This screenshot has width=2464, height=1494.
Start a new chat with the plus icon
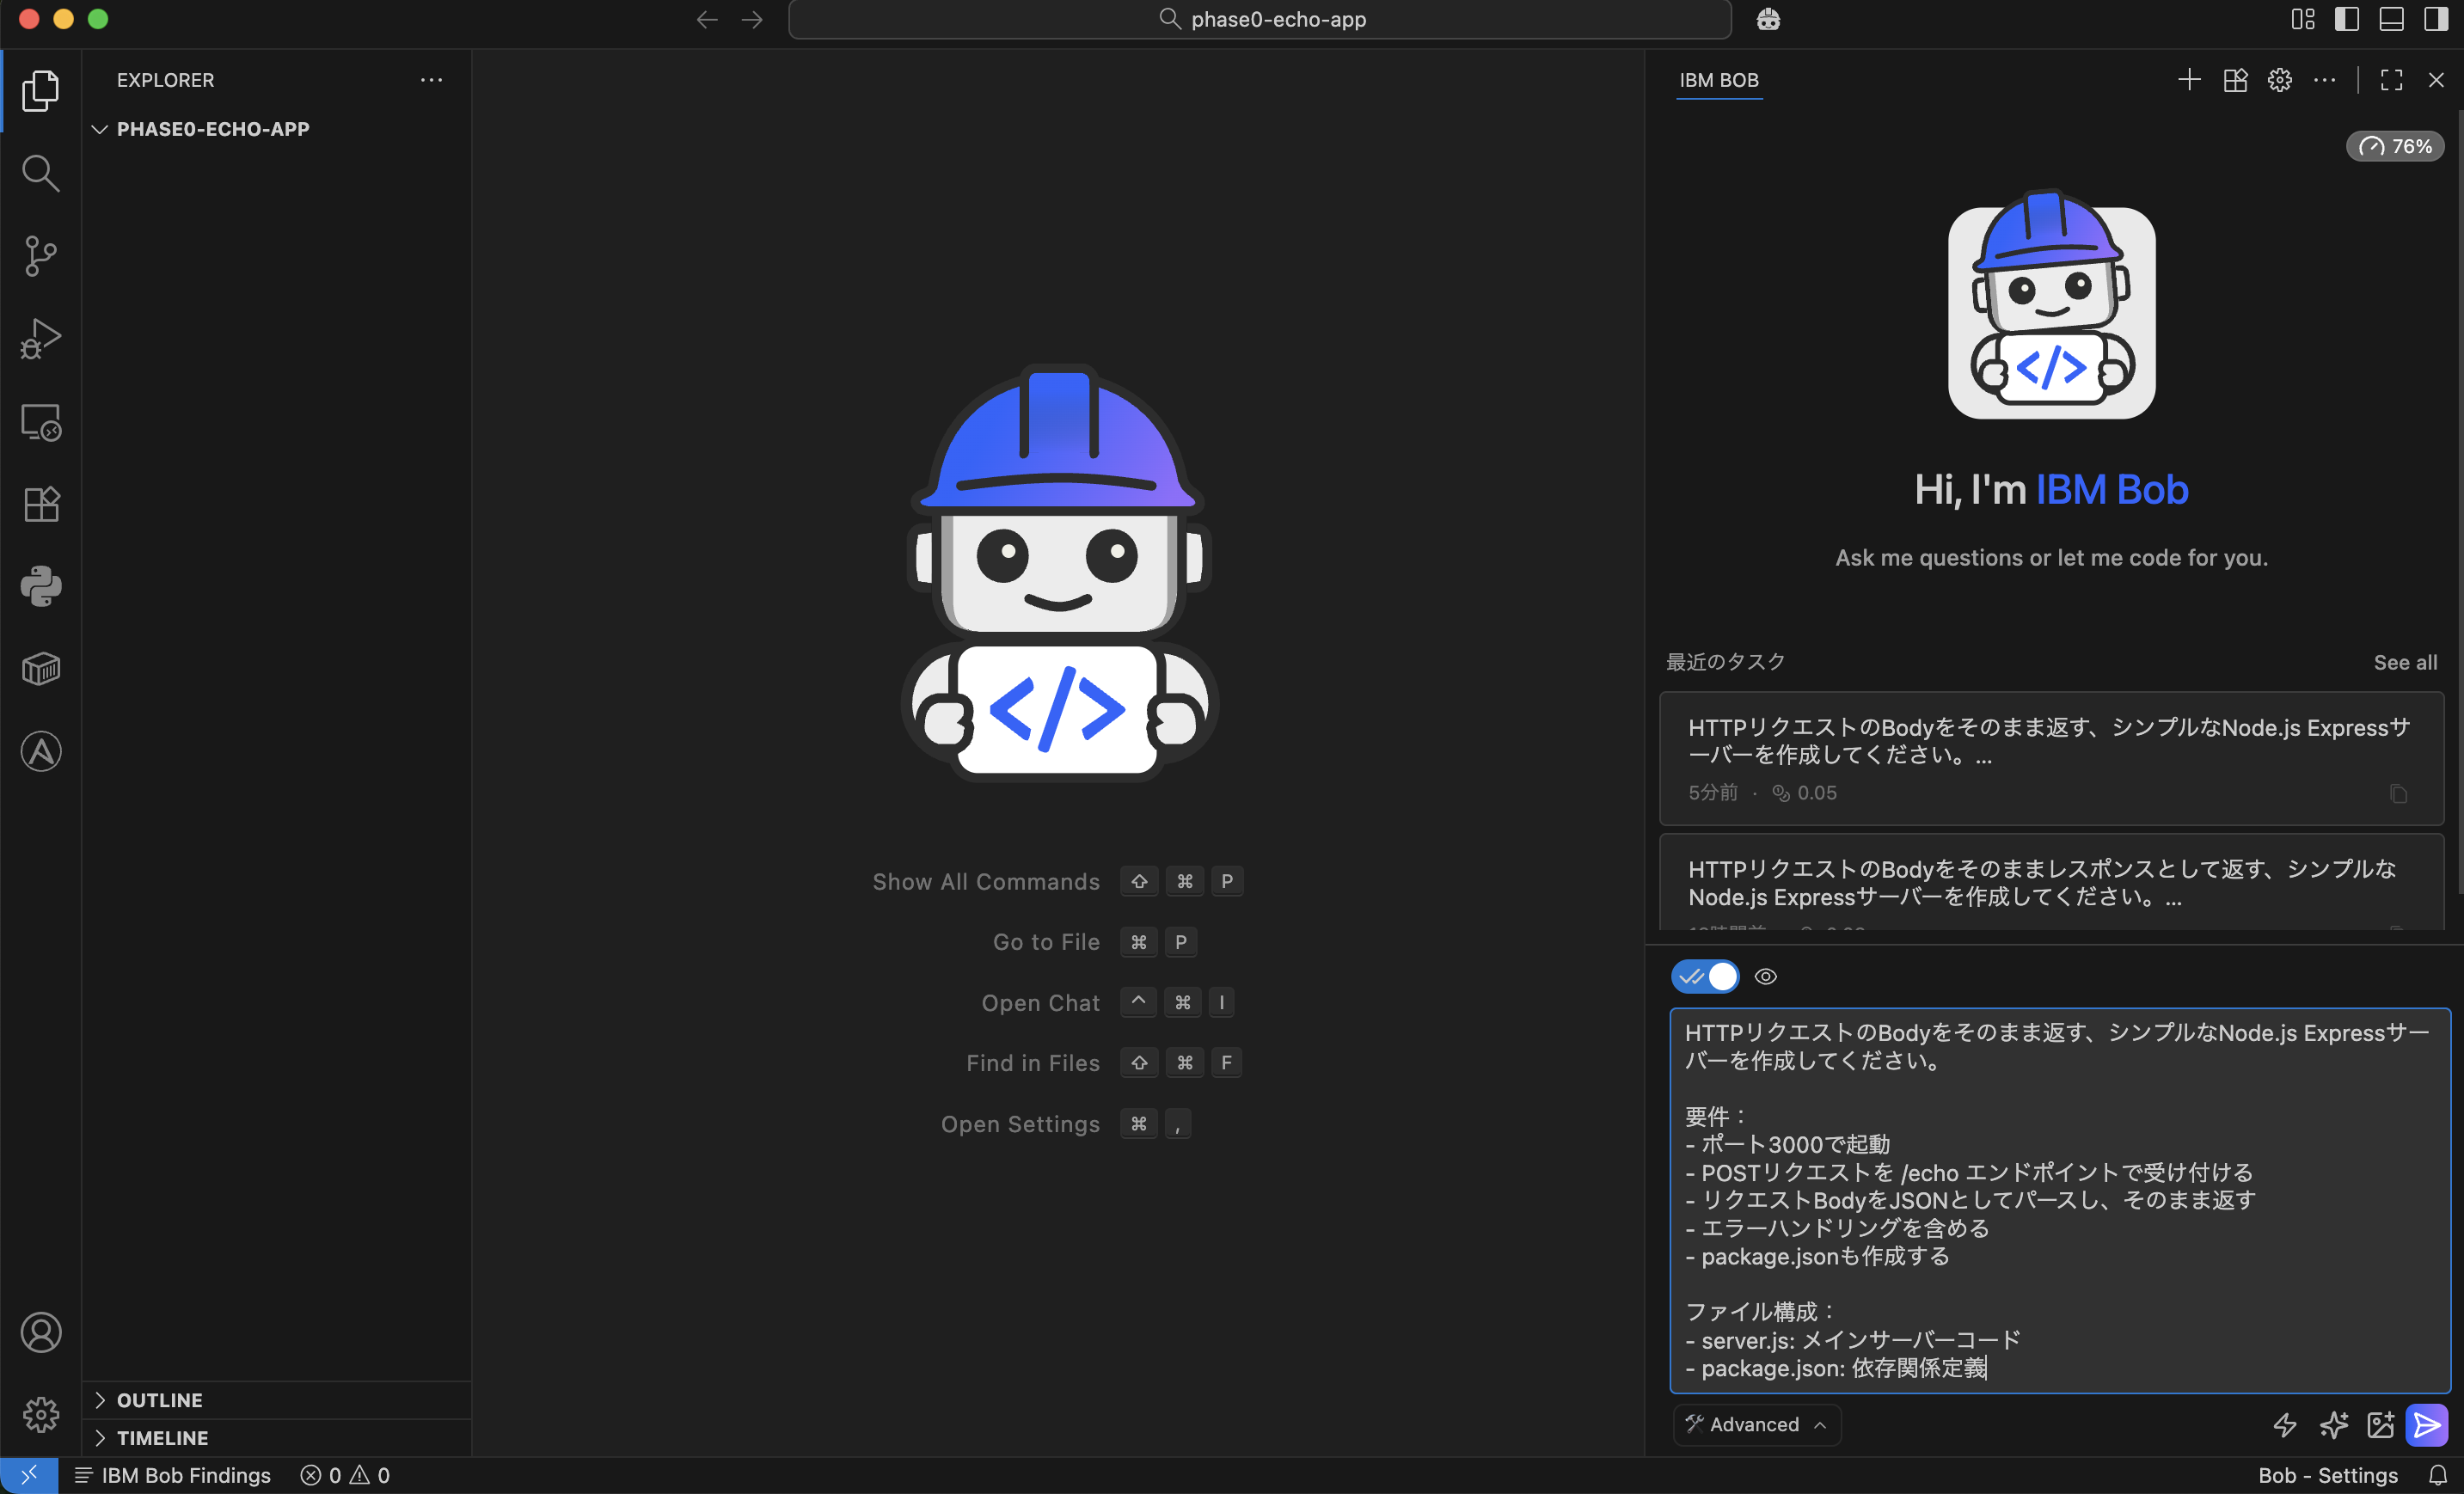2189,80
